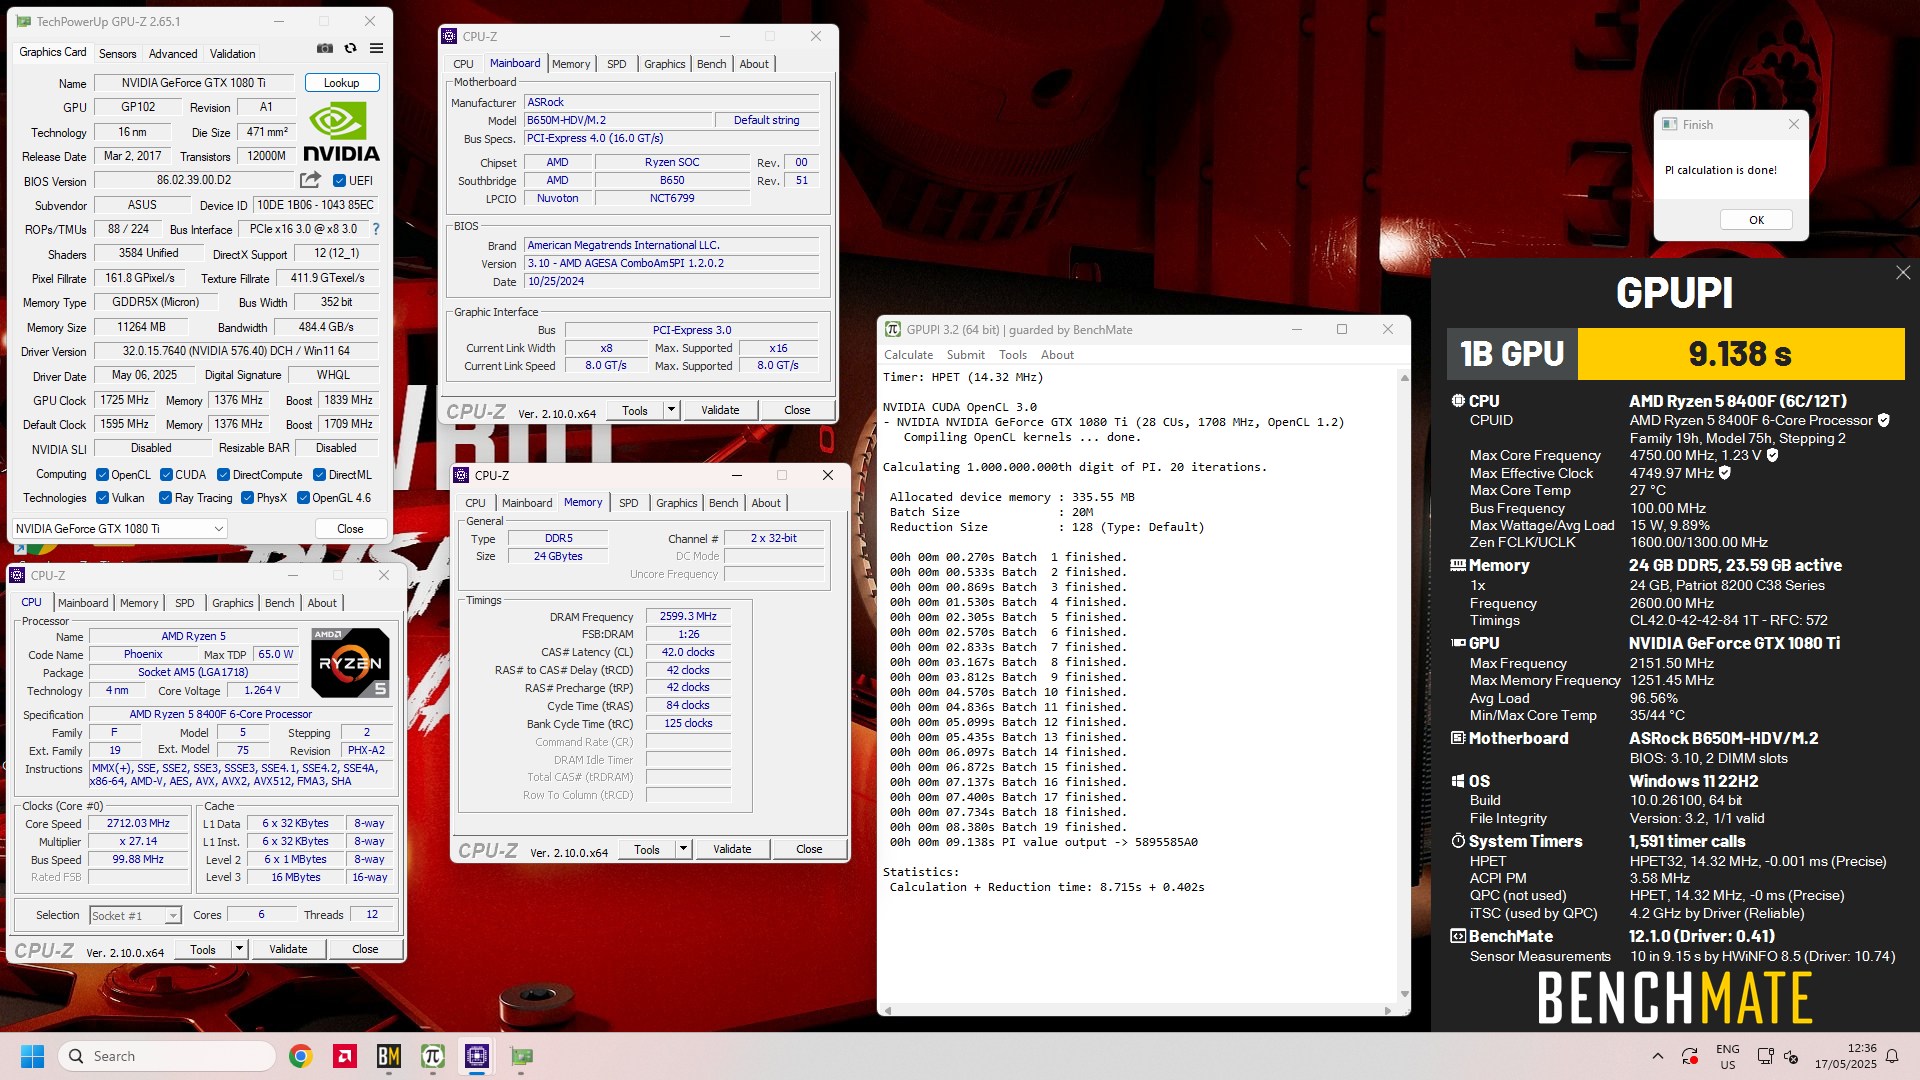Click Close in the CPU-Z Memory window
The height and width of the screenshot is (1080, 1920).
pos(809,849)
